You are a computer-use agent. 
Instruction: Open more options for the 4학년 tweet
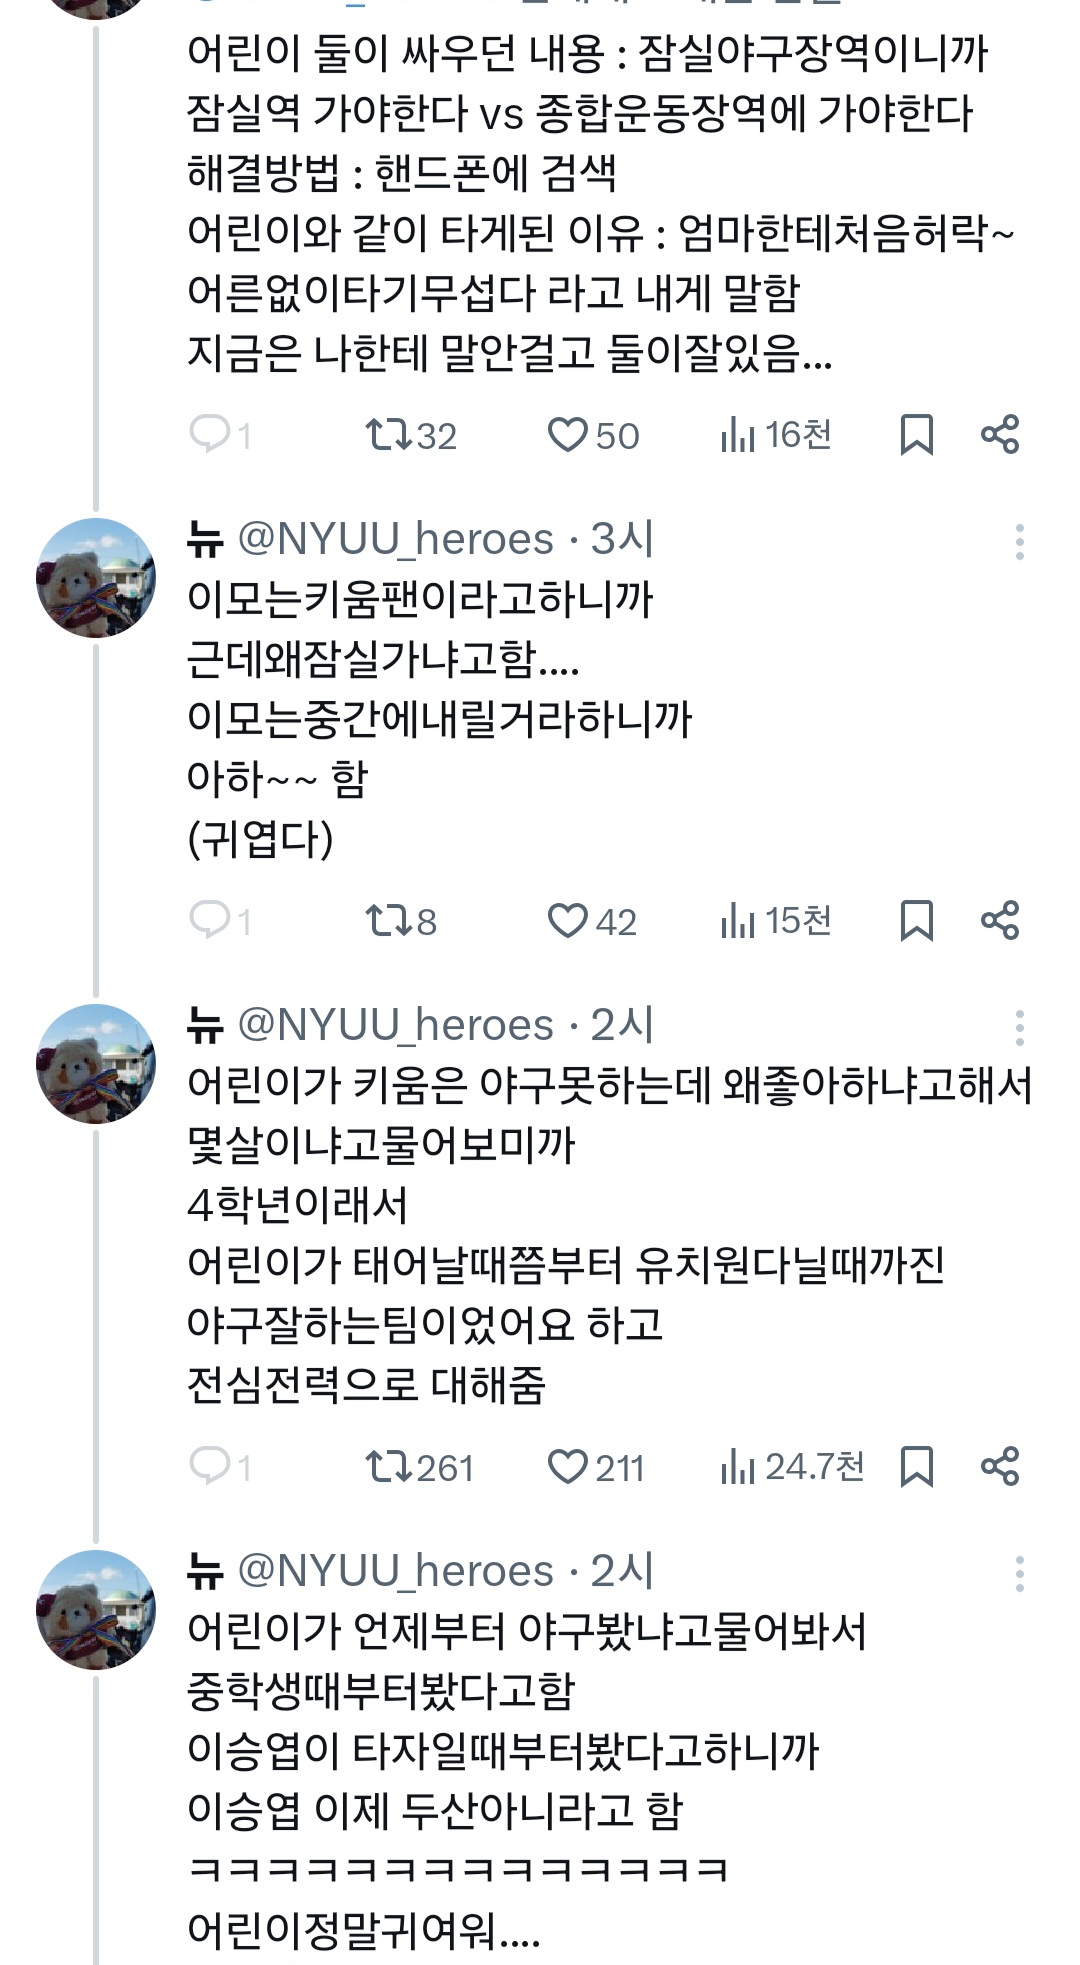pyautogui.click(x=1019, y=1028)
